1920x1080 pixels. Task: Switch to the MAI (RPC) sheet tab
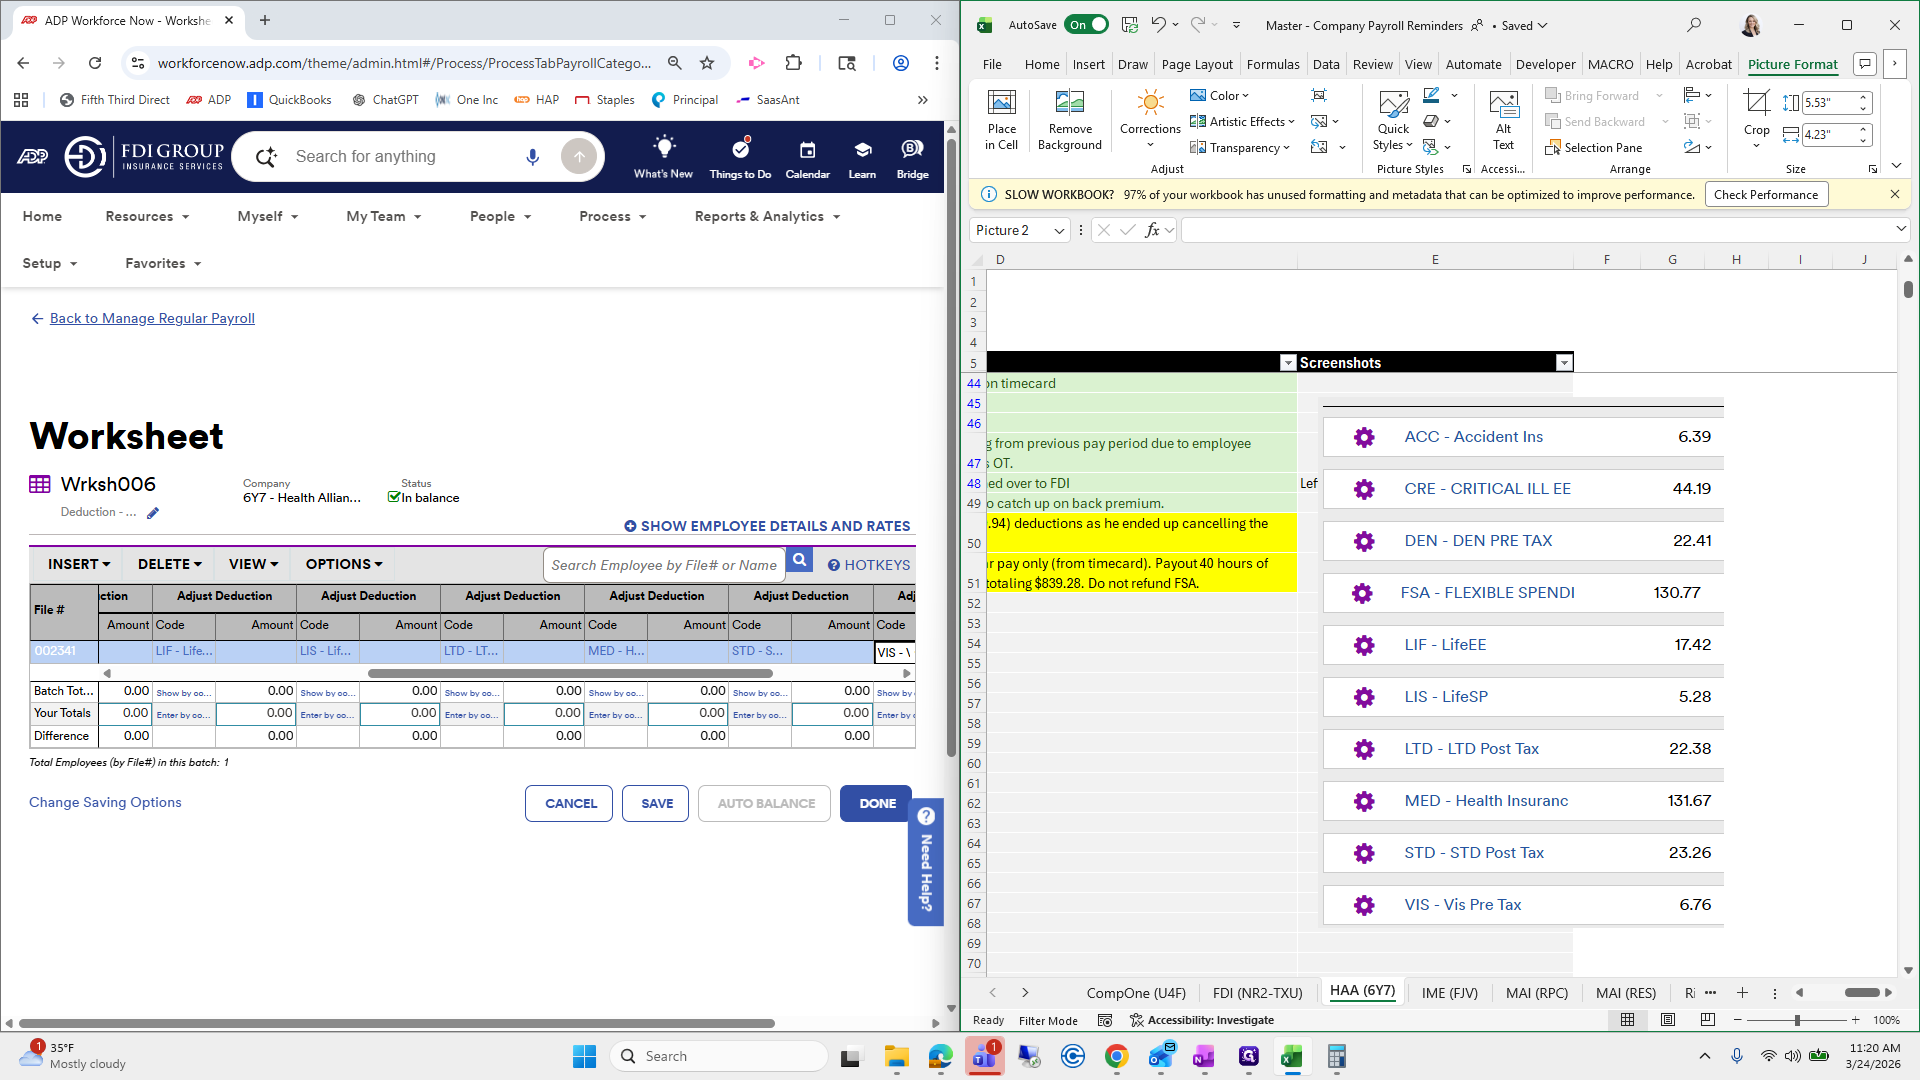pyautogui.click(x=1536, y=993)
